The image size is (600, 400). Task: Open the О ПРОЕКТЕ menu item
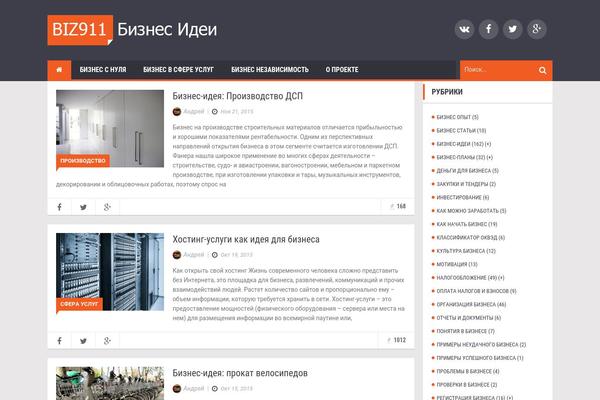tap(342, 70)
